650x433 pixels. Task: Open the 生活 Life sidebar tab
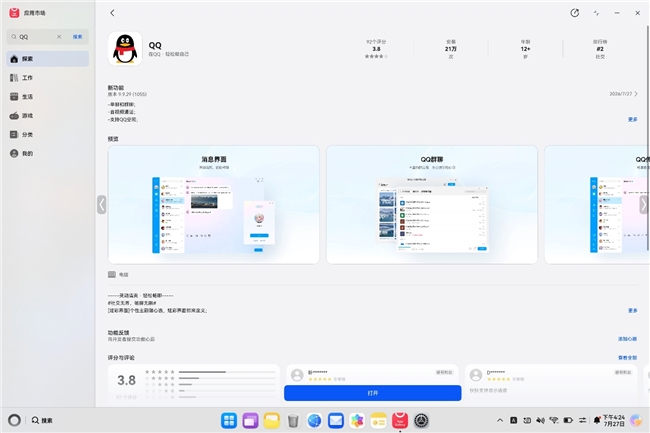[x=48, y=97]
